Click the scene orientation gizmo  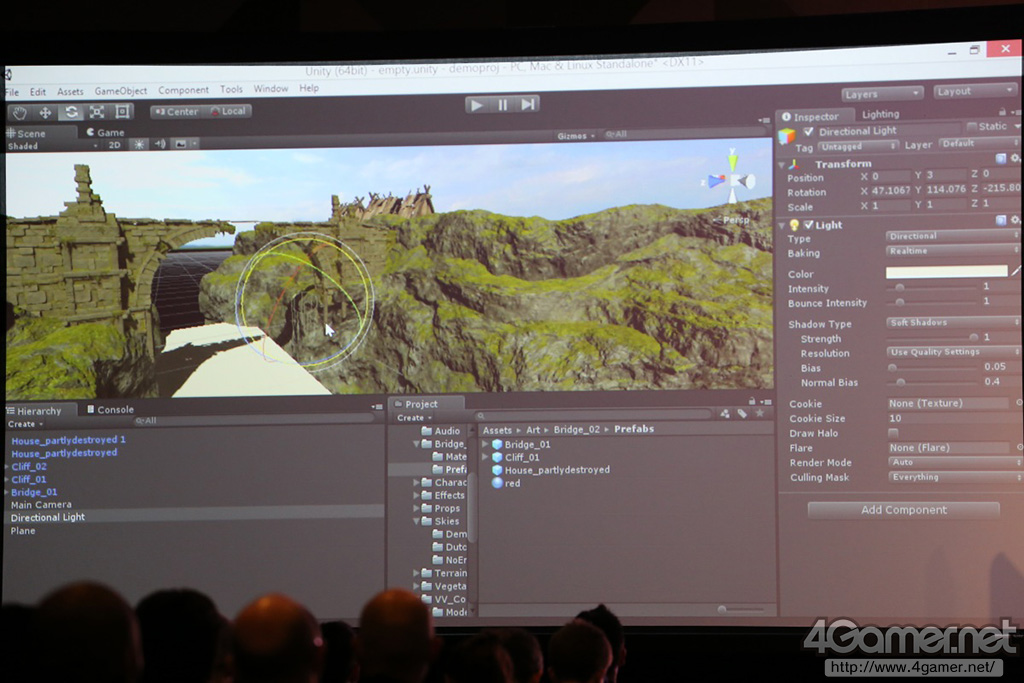(x=732, y=178)
